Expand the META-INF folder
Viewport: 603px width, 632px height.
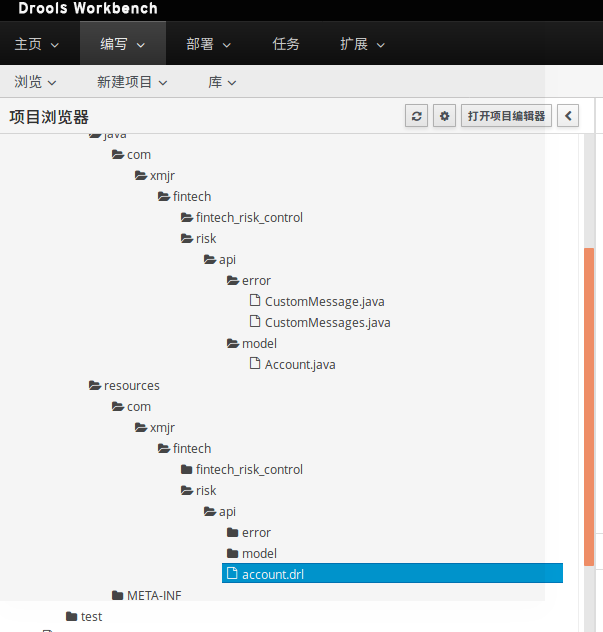[x=147, y=595]
